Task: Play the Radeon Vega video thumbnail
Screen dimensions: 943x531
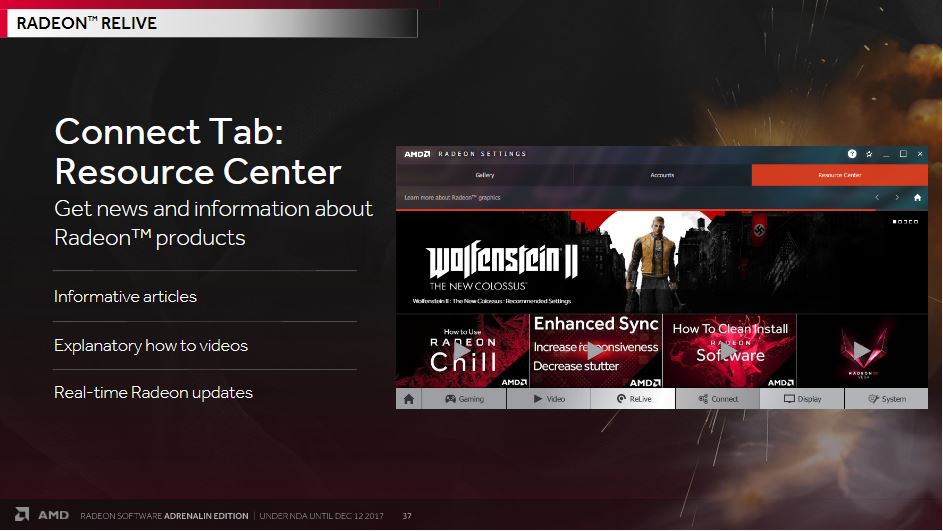Action: coord(862,351)
